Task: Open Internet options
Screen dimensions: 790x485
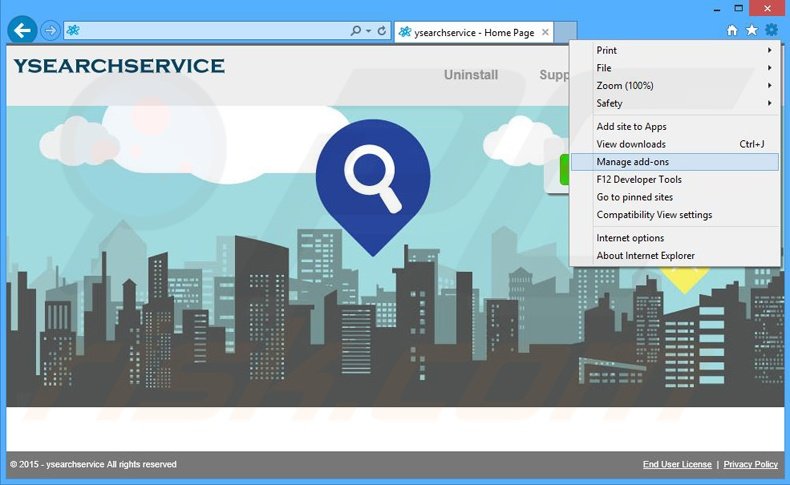Action: click(675, 238)
